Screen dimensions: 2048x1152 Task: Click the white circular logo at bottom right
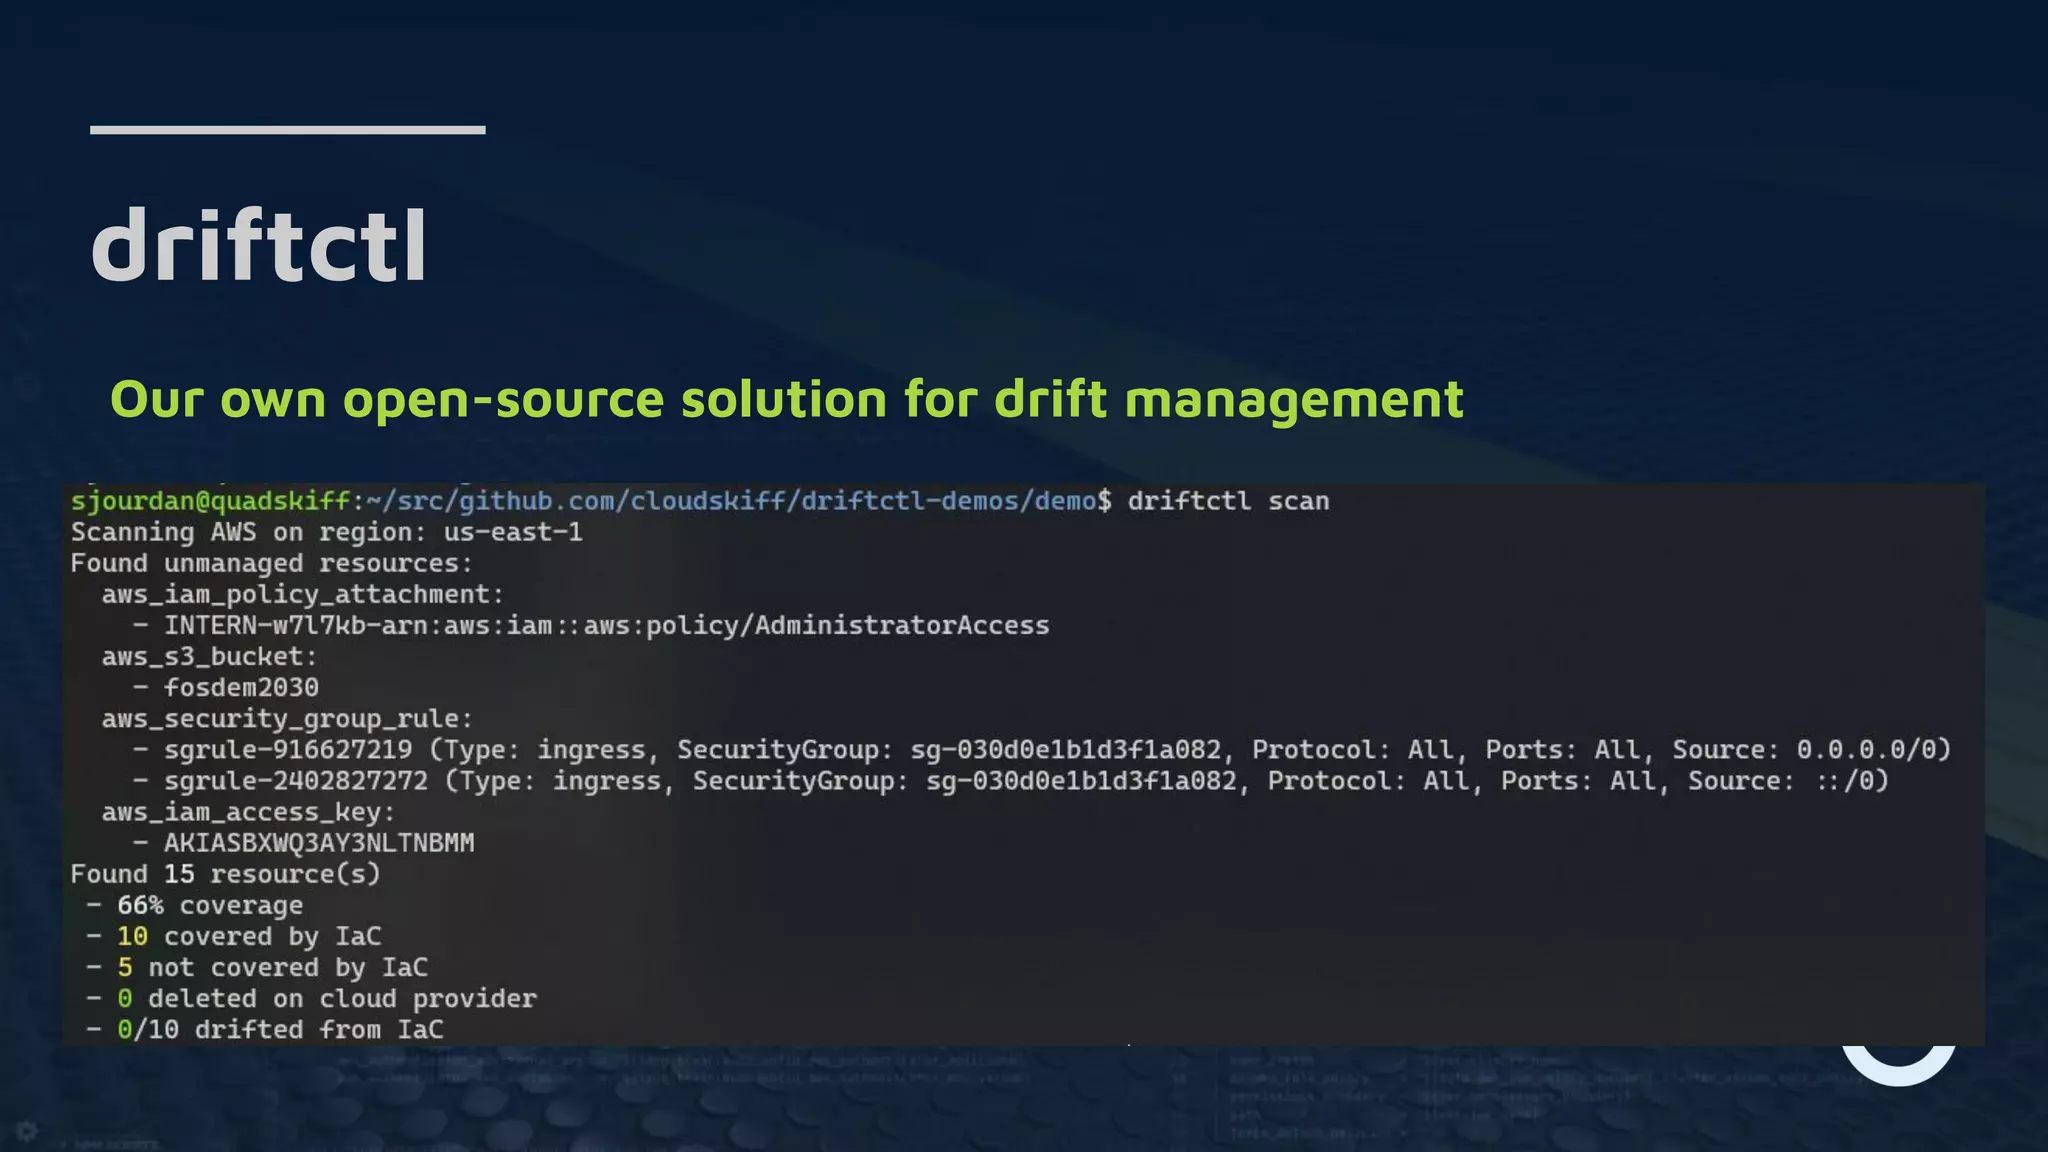[1898, 1065]
